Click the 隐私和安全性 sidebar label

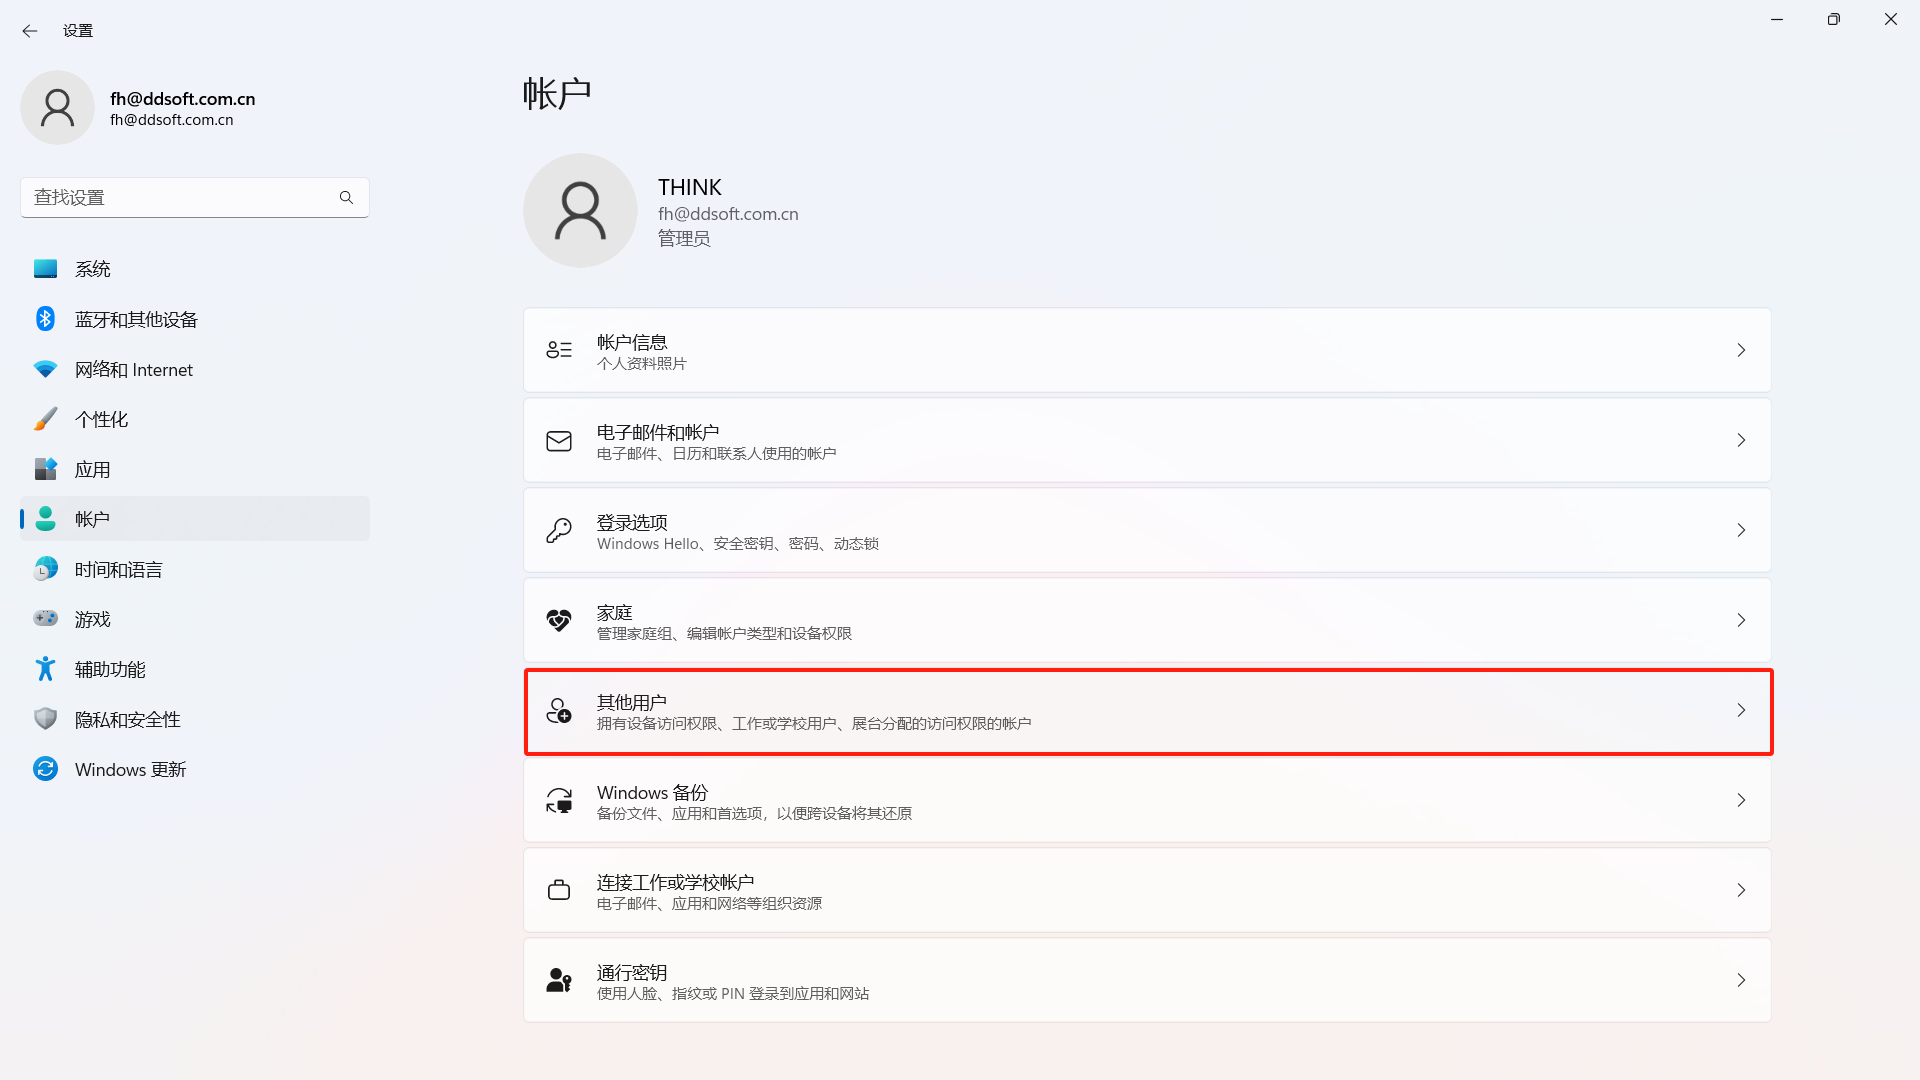(x=128, y=719)
